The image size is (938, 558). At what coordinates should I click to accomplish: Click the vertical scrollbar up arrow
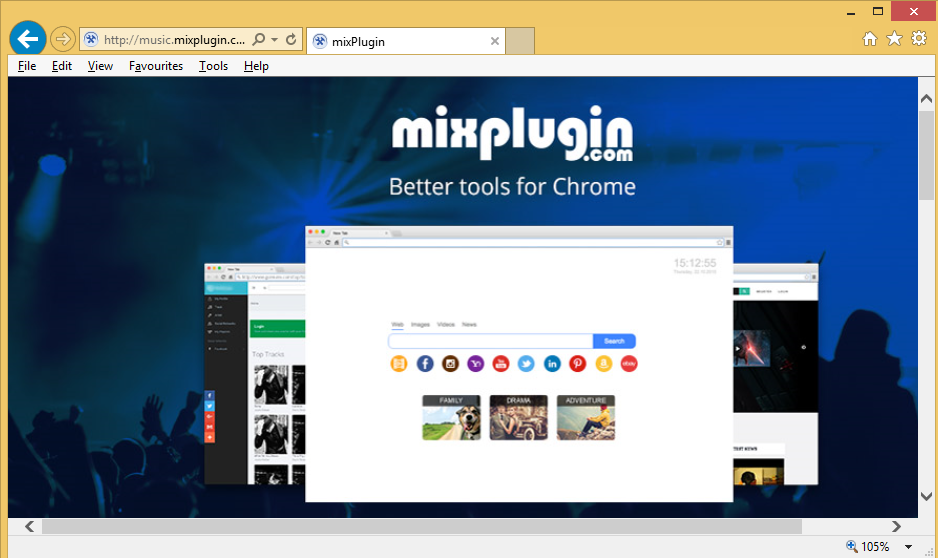pyautogui.click(x=926, y=98)
